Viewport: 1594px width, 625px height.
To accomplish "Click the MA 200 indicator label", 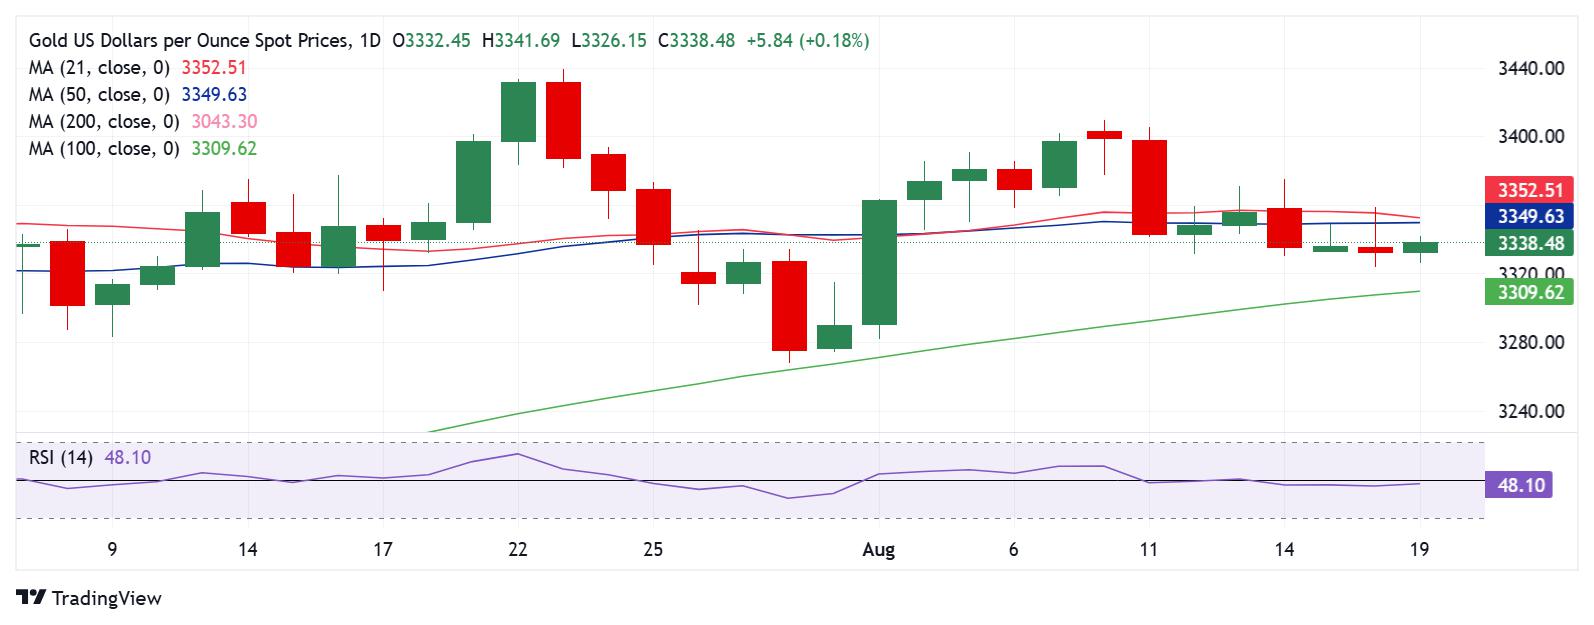I will 143,122.
